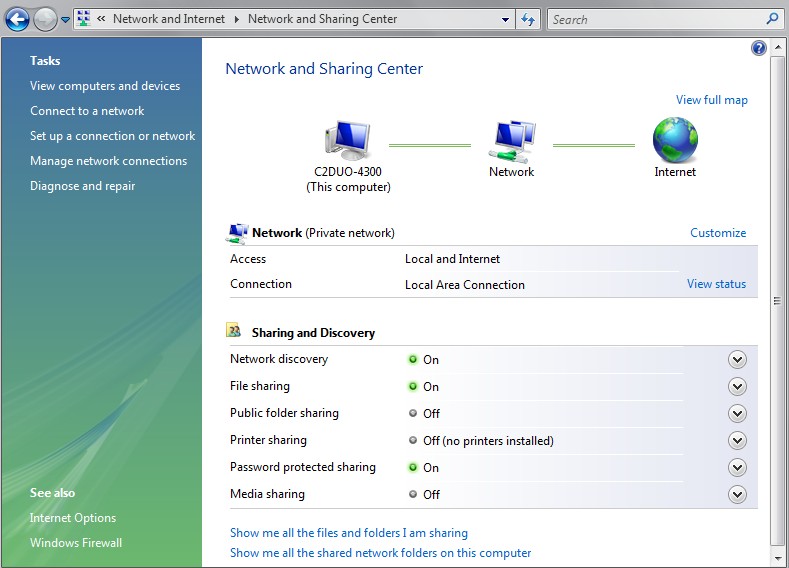Click scrollbar down arrow

pyautogui.click(x=778, y=559)
